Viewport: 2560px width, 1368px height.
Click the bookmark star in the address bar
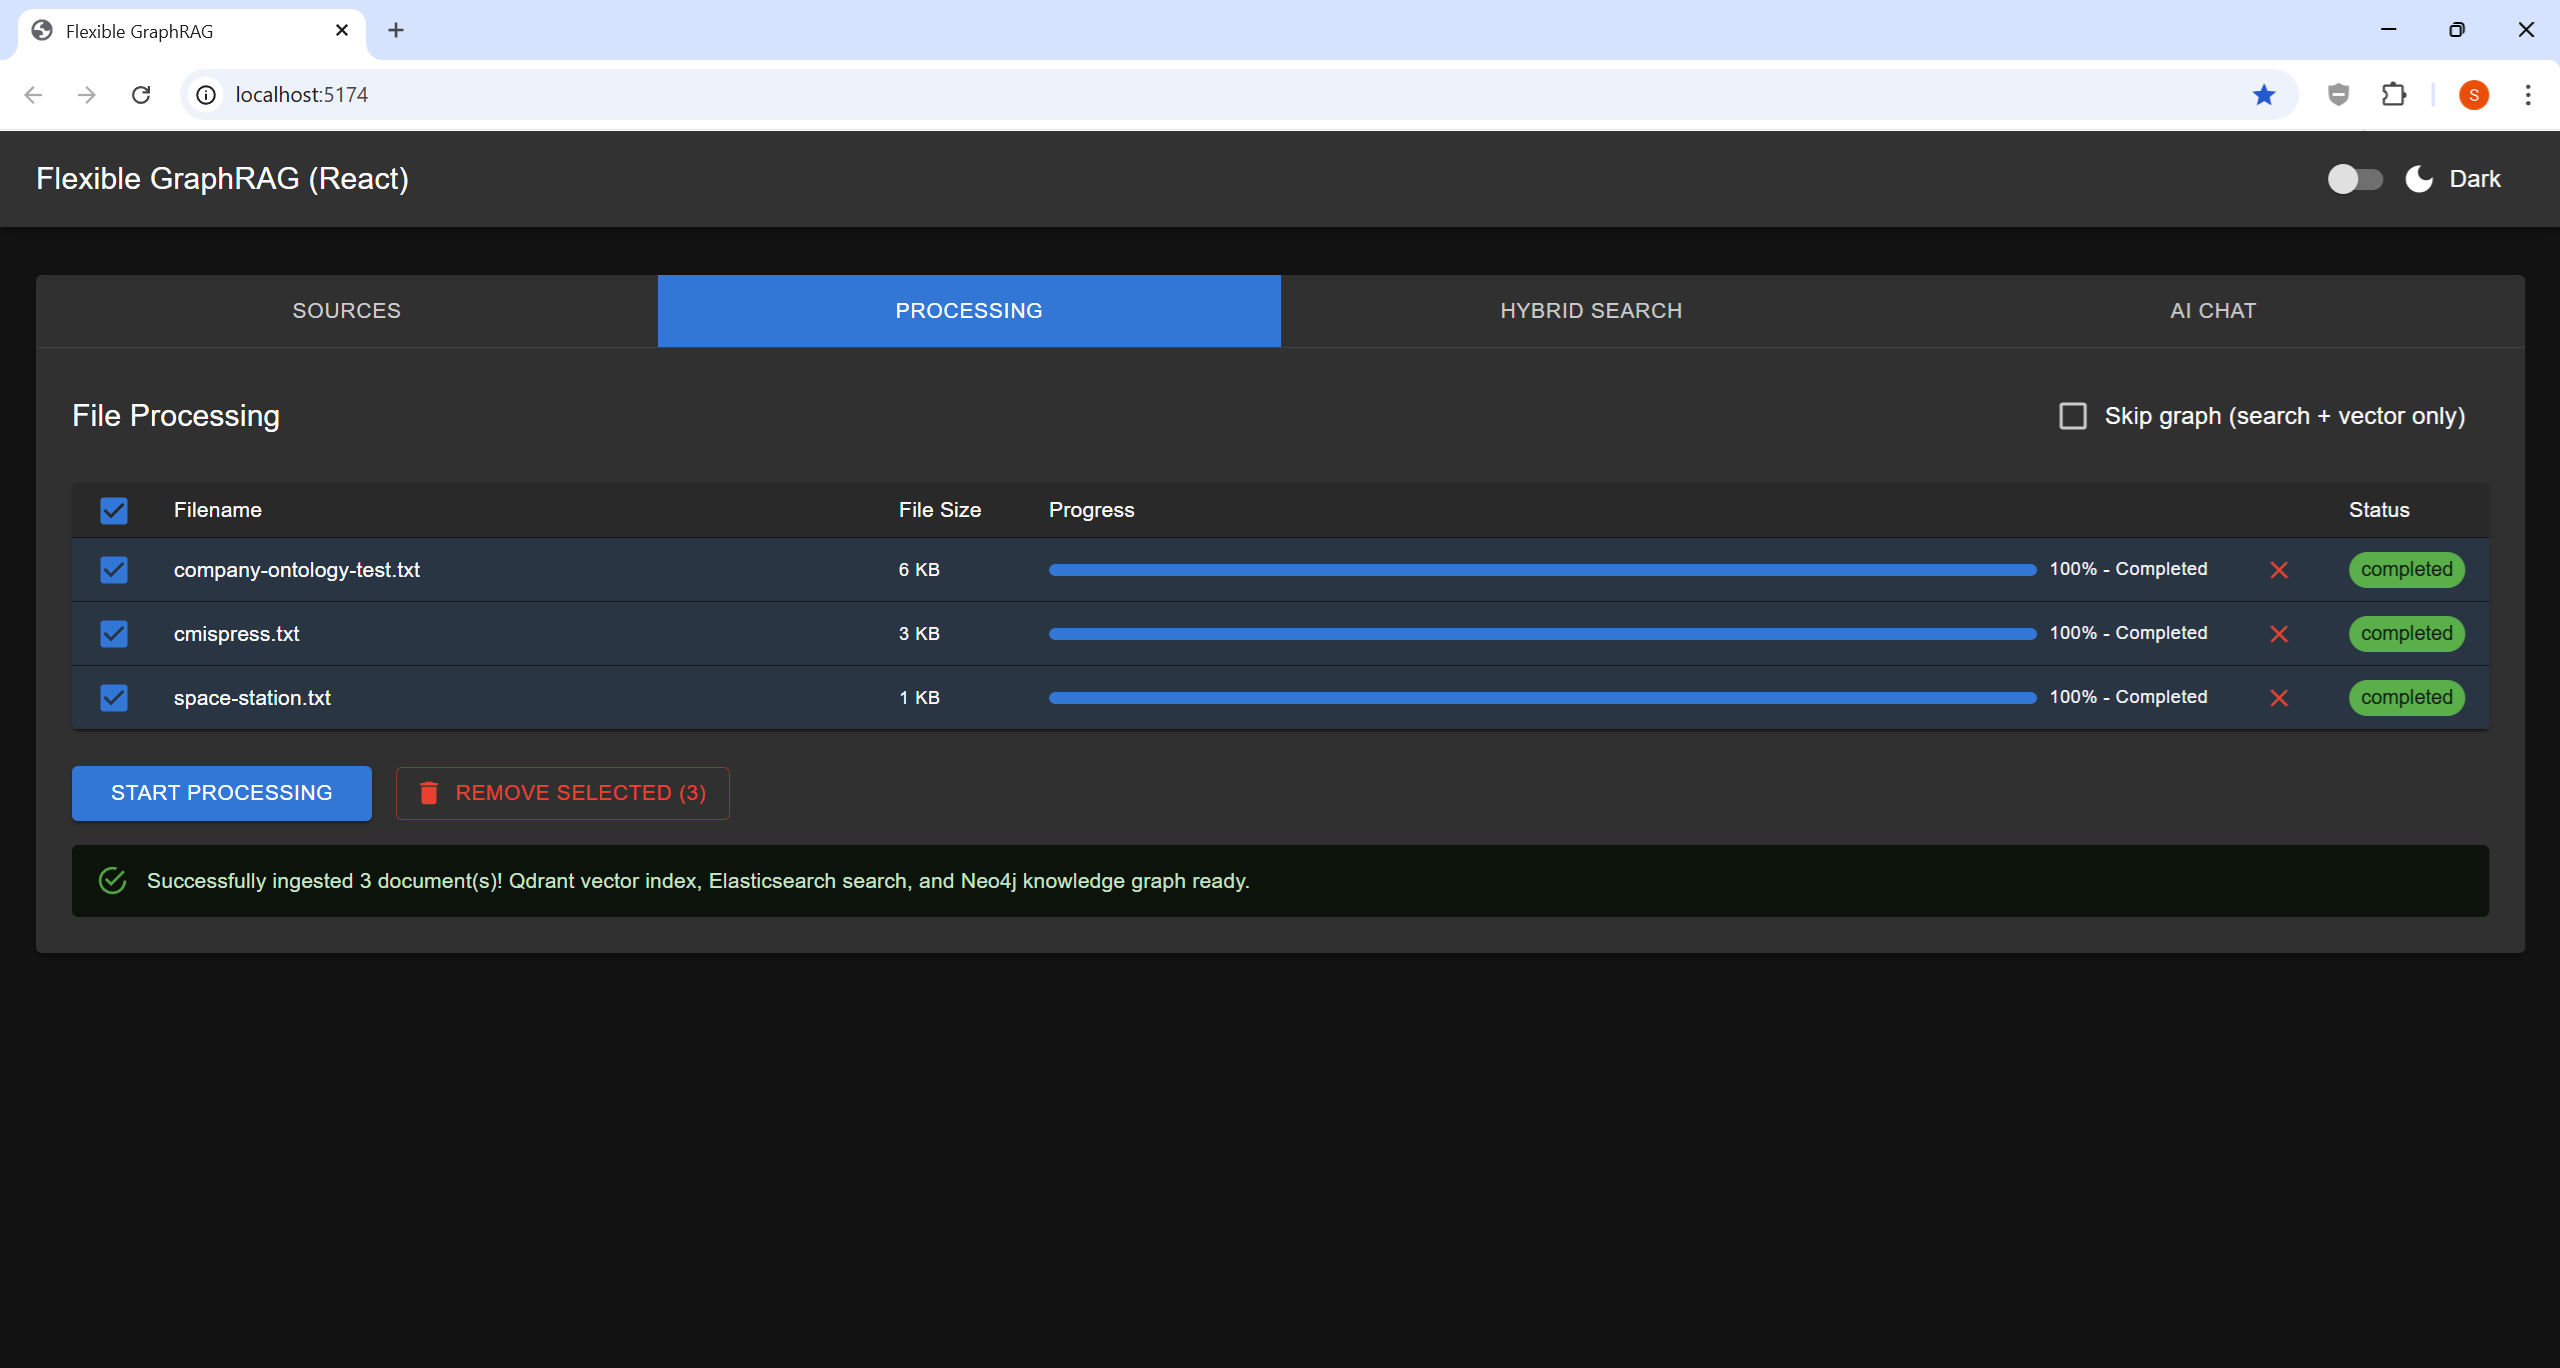2264,94
